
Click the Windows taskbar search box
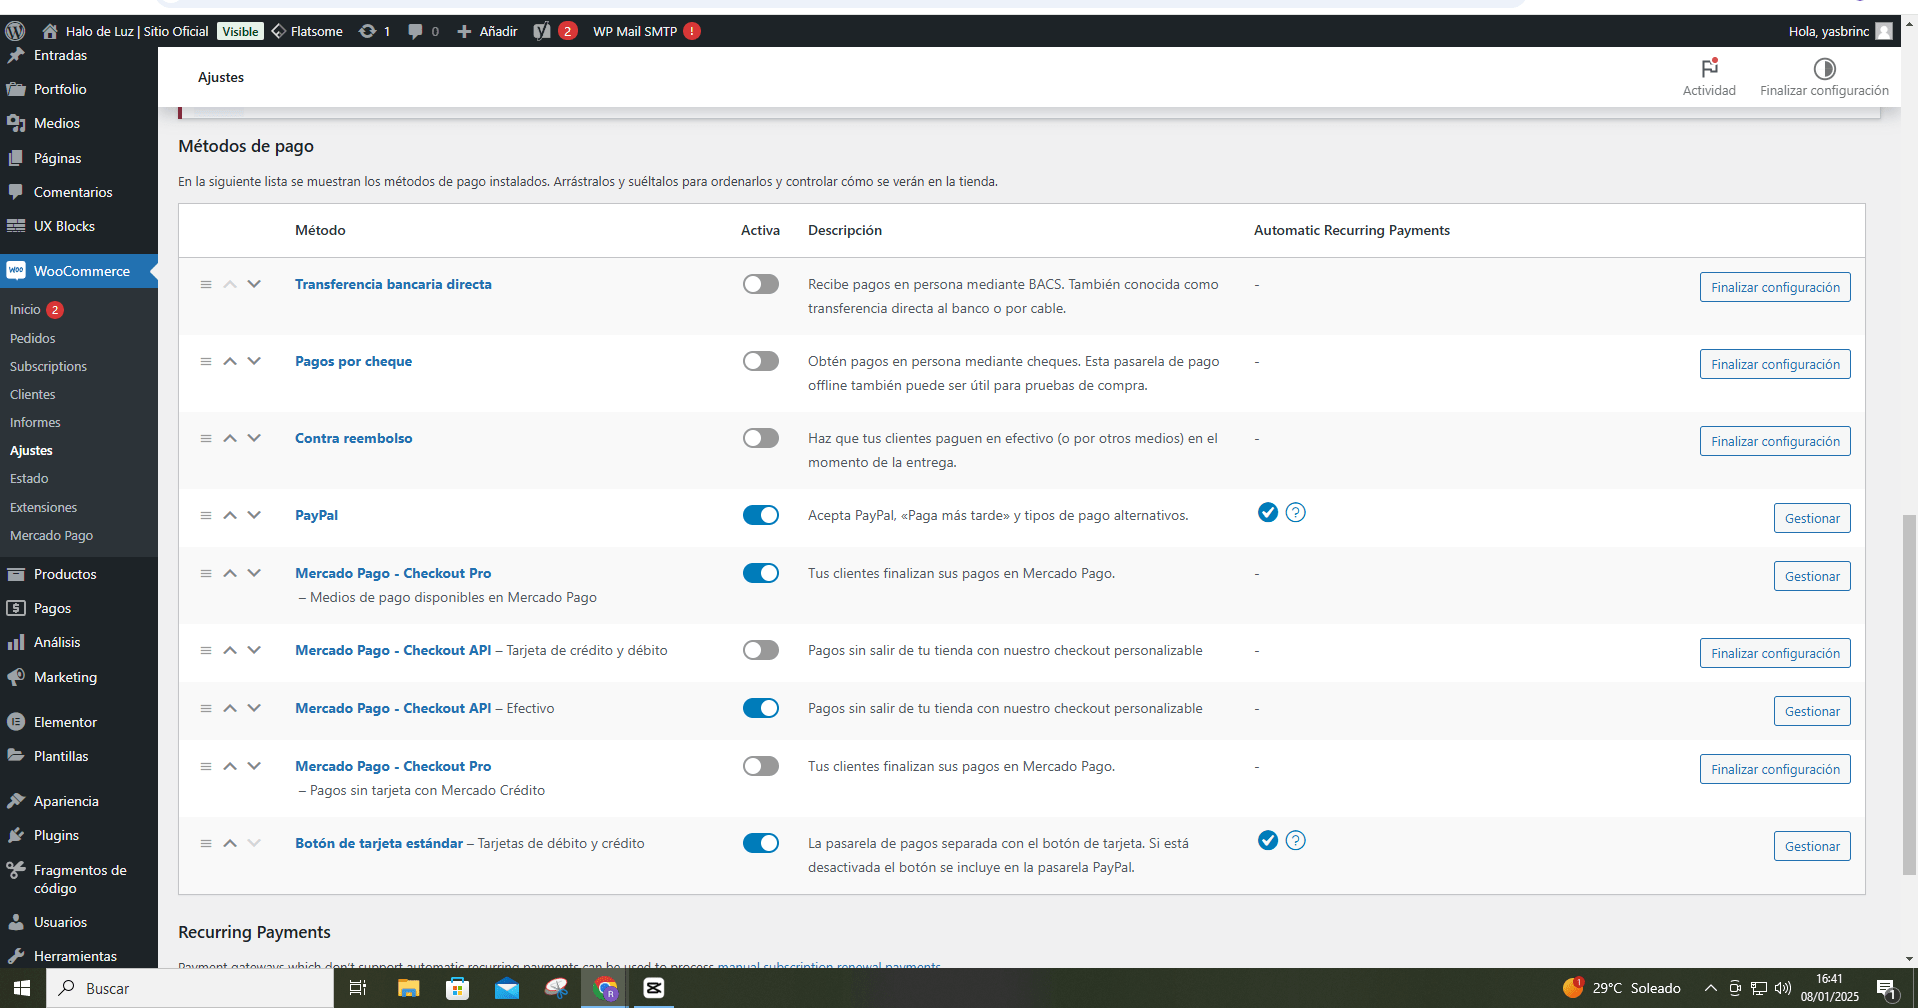190,988
